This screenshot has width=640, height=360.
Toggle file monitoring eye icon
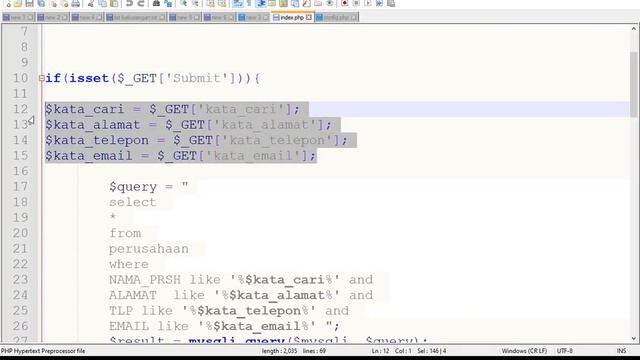pyautogui.click(x=330, y=4)
